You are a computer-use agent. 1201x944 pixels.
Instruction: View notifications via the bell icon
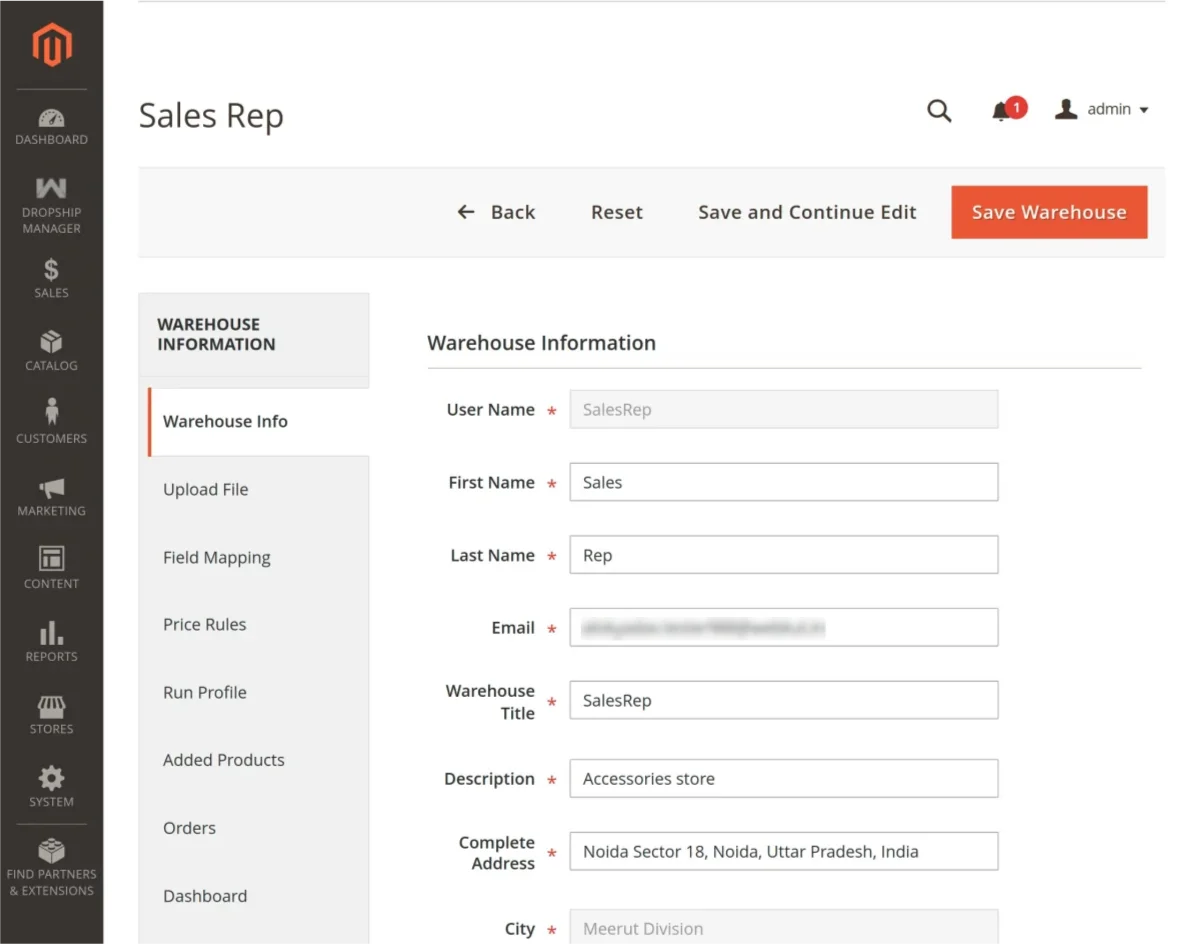point(1003,111)
